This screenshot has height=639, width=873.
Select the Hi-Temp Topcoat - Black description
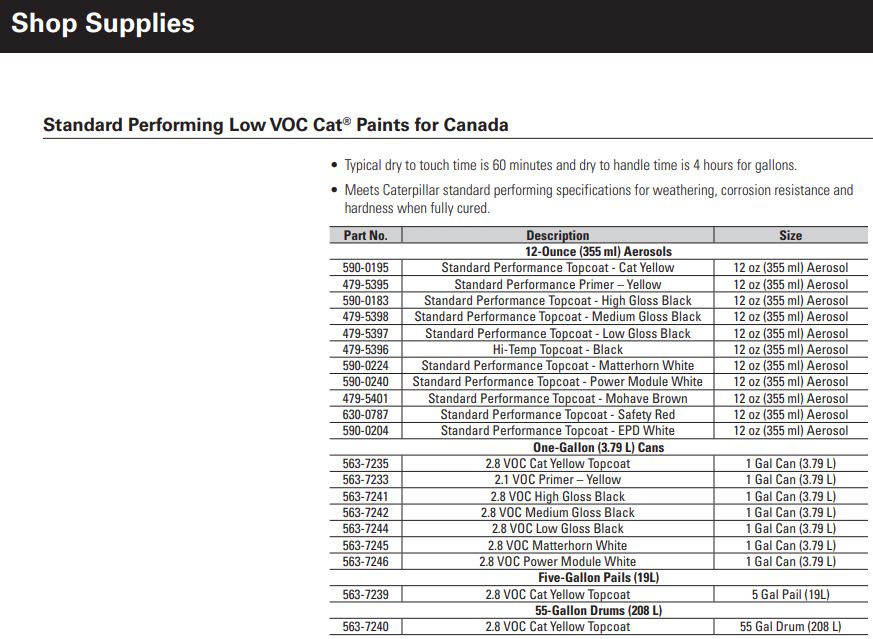[557, 350]
